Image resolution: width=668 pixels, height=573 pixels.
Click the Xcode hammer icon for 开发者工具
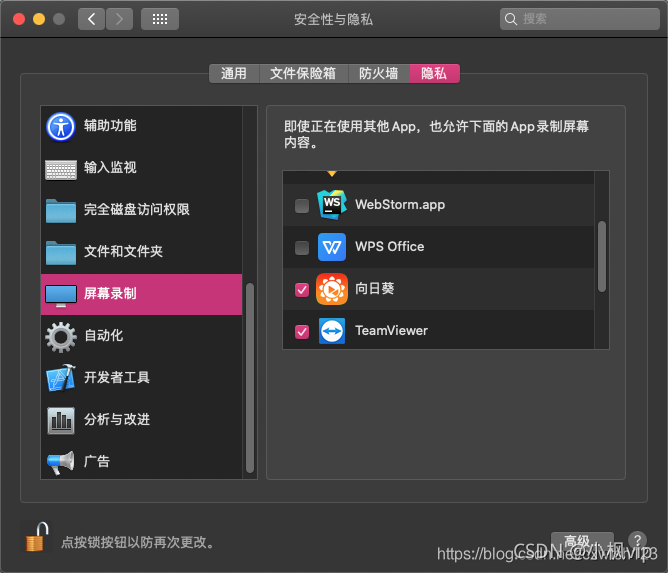click(61, 378)
